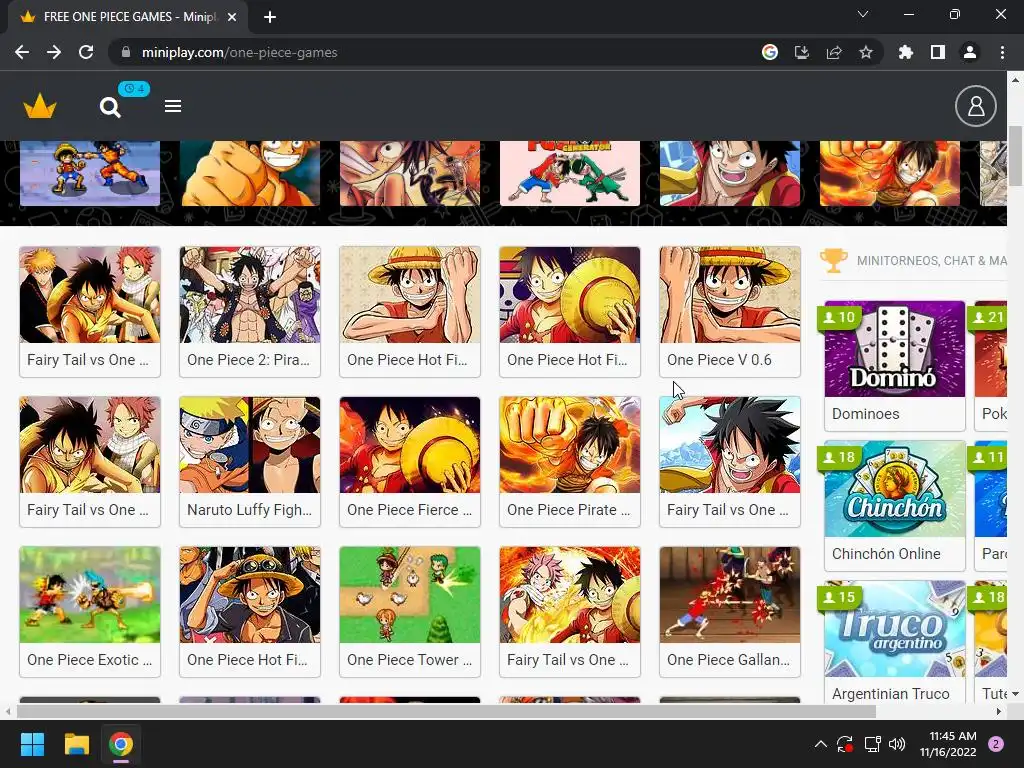Open the Chinchón Online game

coord(895,506)
